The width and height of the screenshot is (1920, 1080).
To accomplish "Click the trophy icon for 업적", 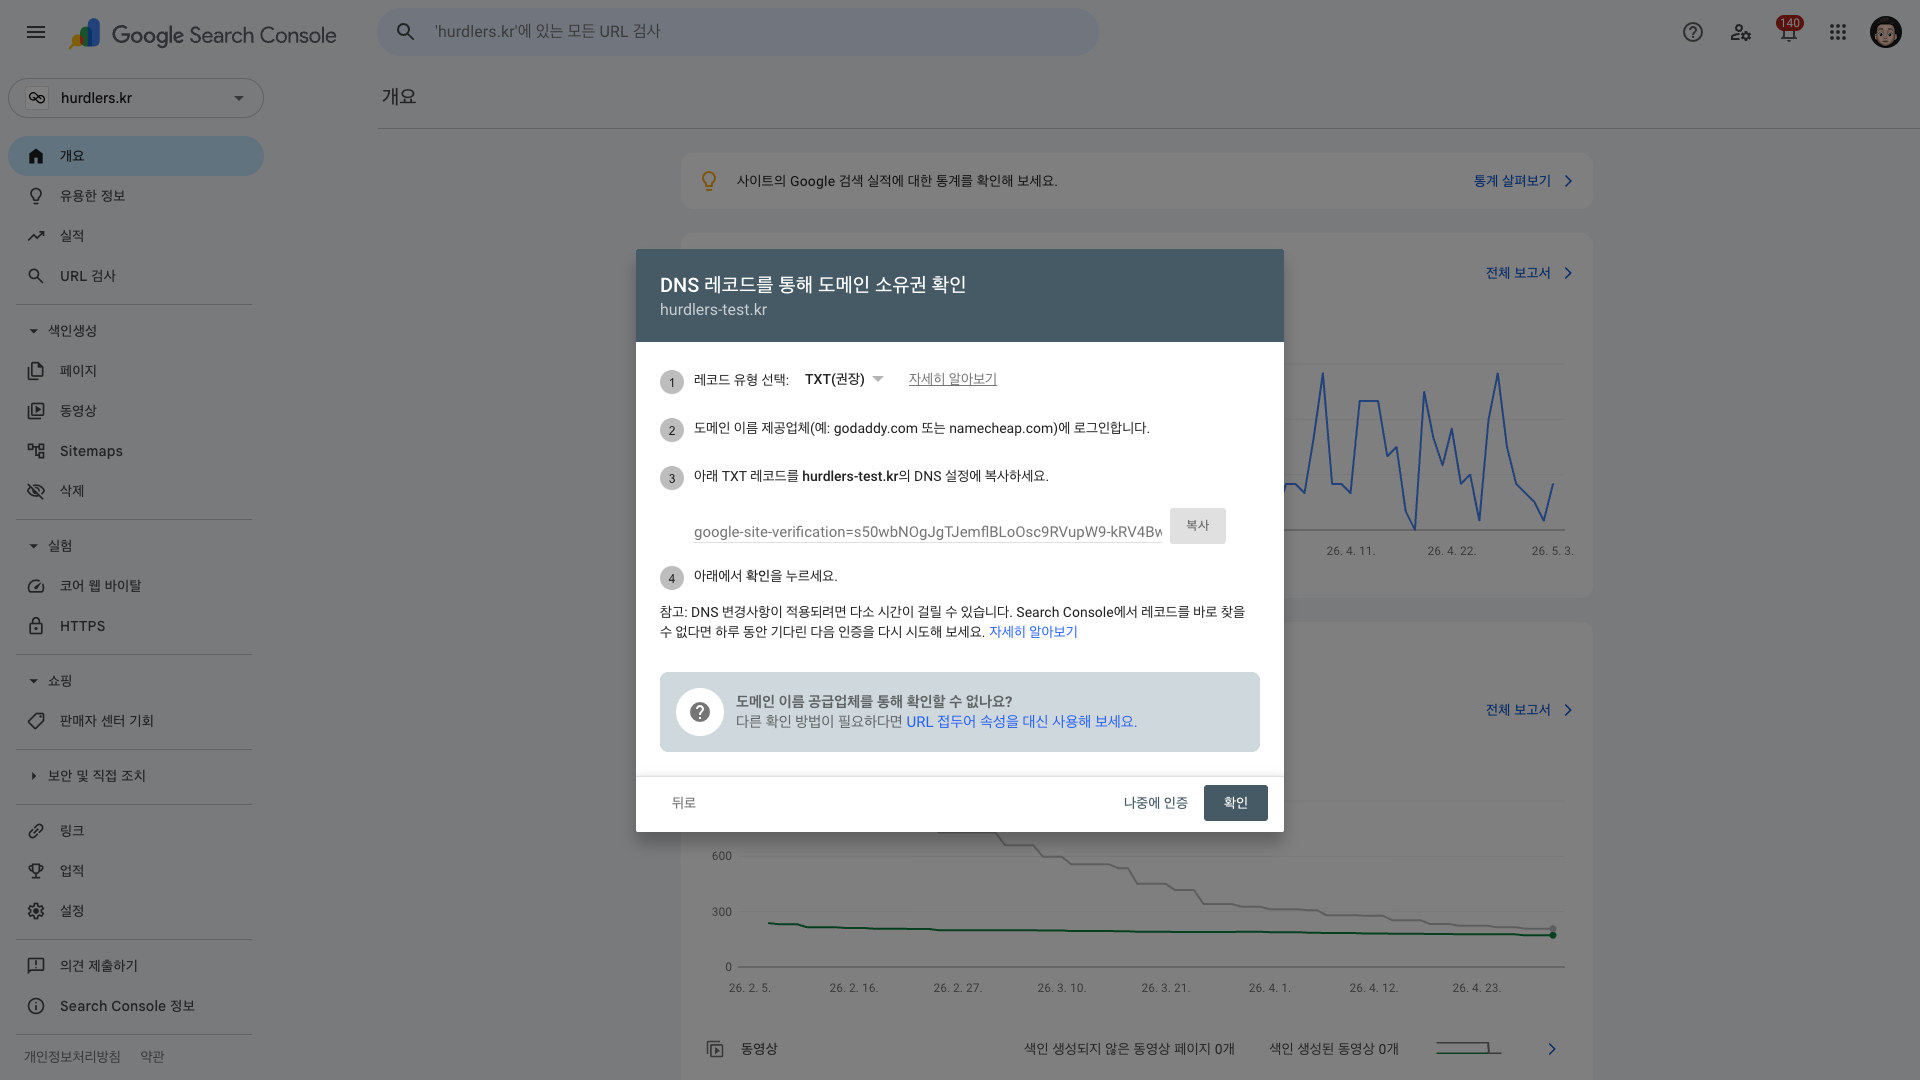I will click(36, 871).
